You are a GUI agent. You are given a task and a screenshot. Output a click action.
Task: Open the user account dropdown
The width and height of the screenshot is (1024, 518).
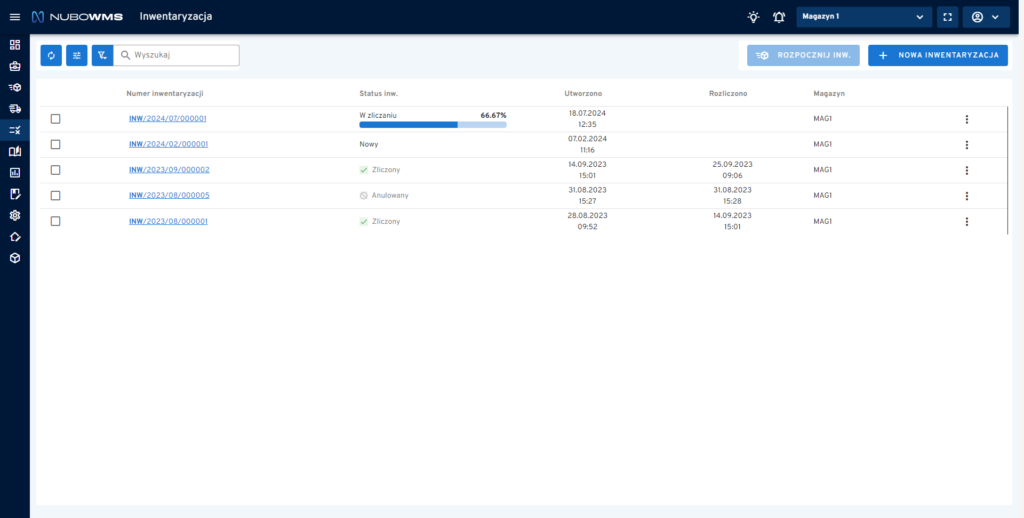pos(985,17)
